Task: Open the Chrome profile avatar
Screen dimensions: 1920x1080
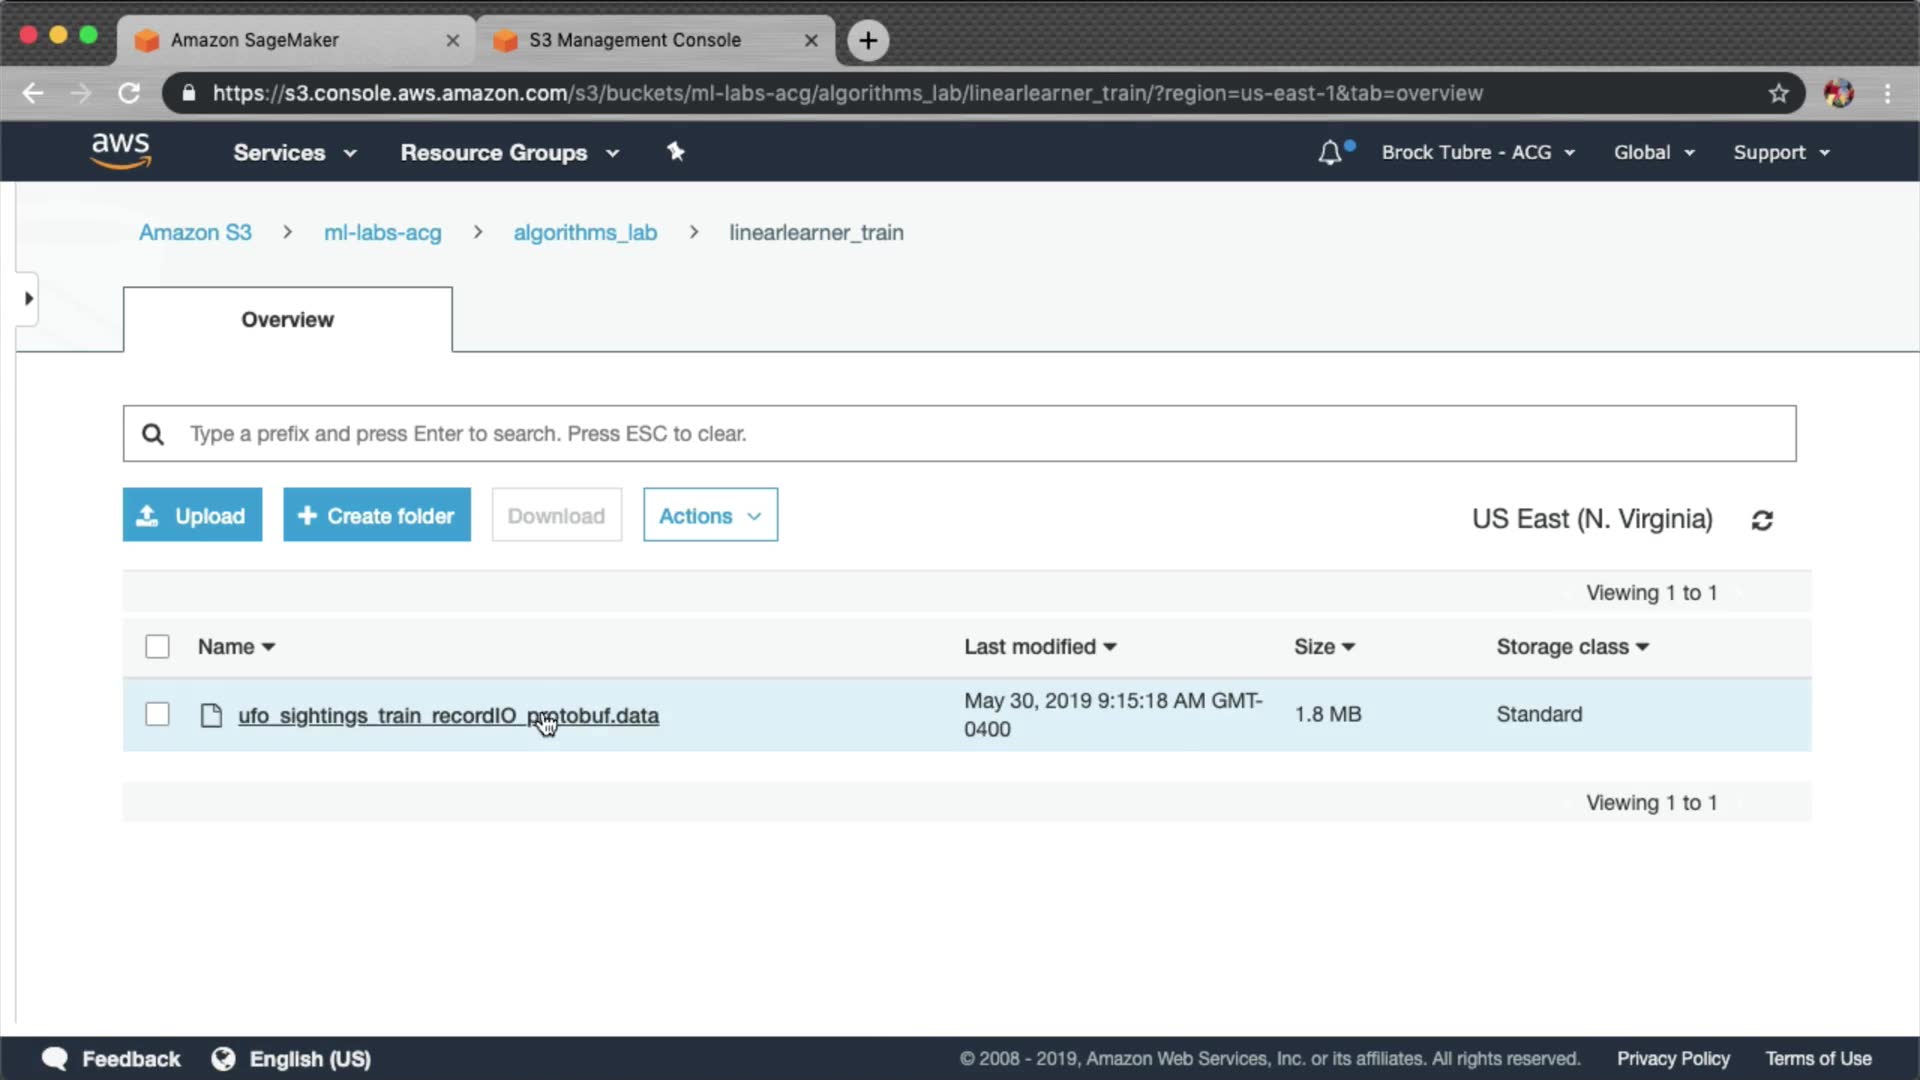Action: [1838, 93]
